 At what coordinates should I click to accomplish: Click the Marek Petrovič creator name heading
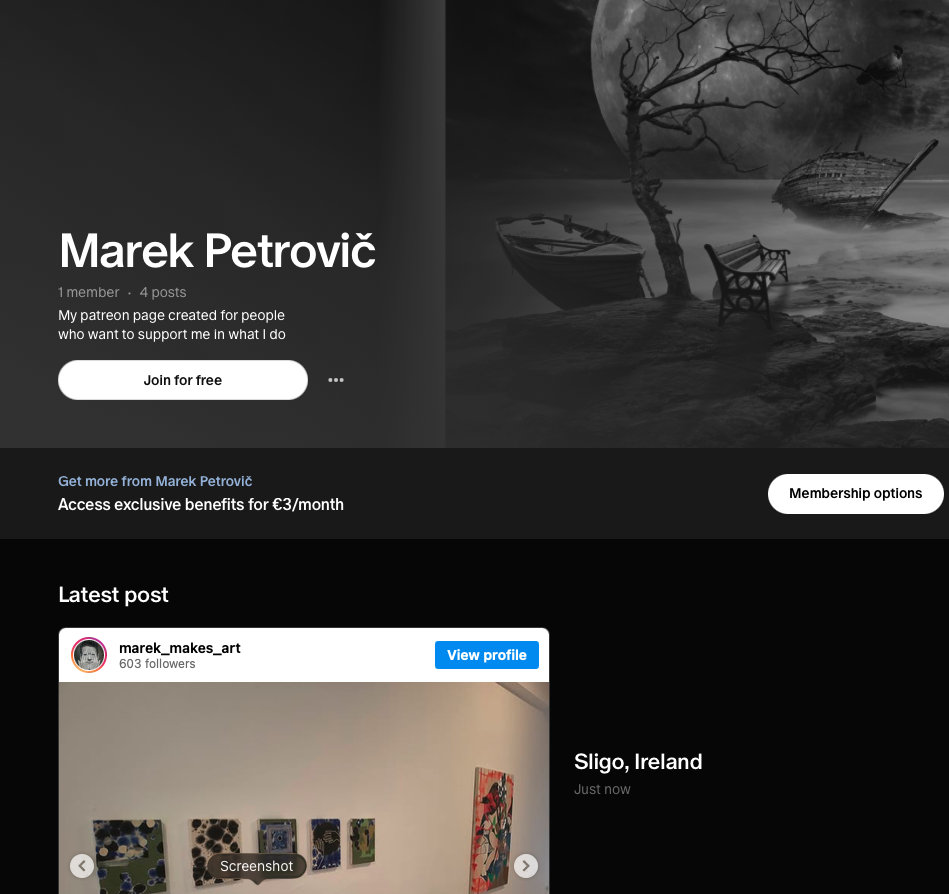(217, 250)
